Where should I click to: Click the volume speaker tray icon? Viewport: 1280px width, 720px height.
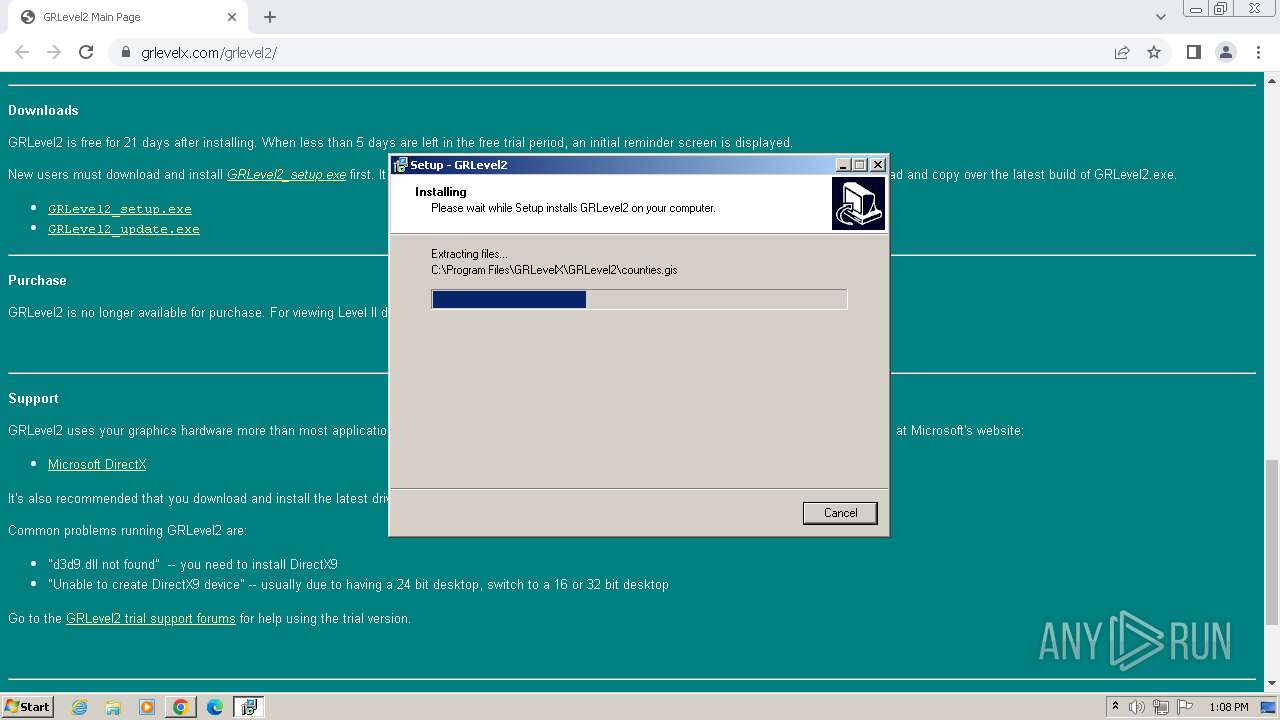click(x=1137, y=707)
